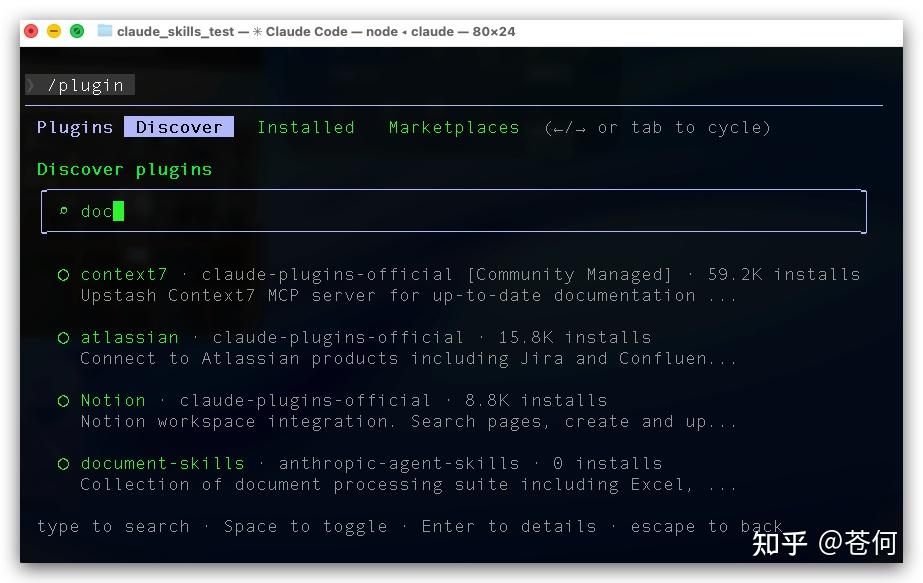Toggle the document-skills plugin circle
The height and width of the screenshot is (583, 923).
[64, 464]
